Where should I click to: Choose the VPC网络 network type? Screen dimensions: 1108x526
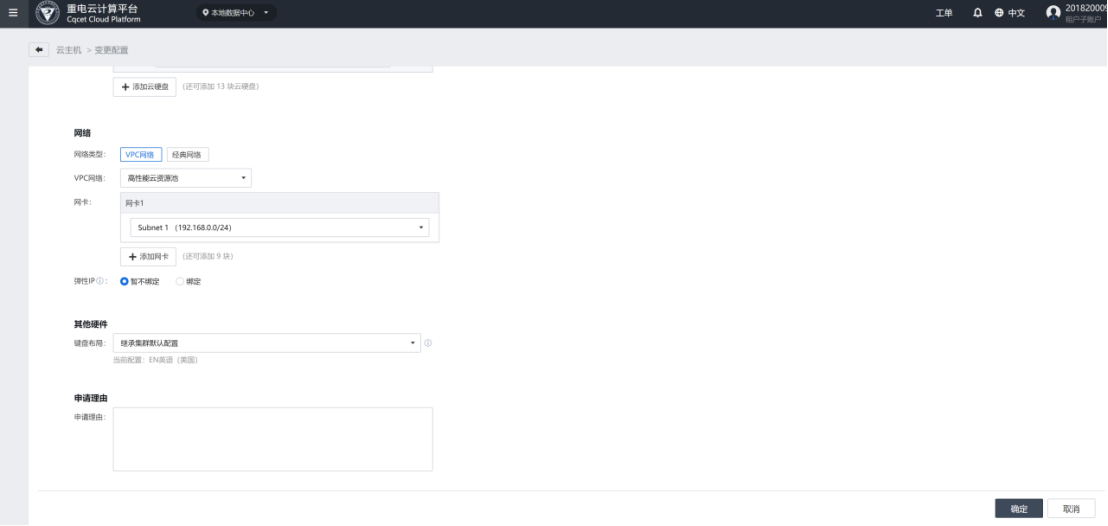140,155
